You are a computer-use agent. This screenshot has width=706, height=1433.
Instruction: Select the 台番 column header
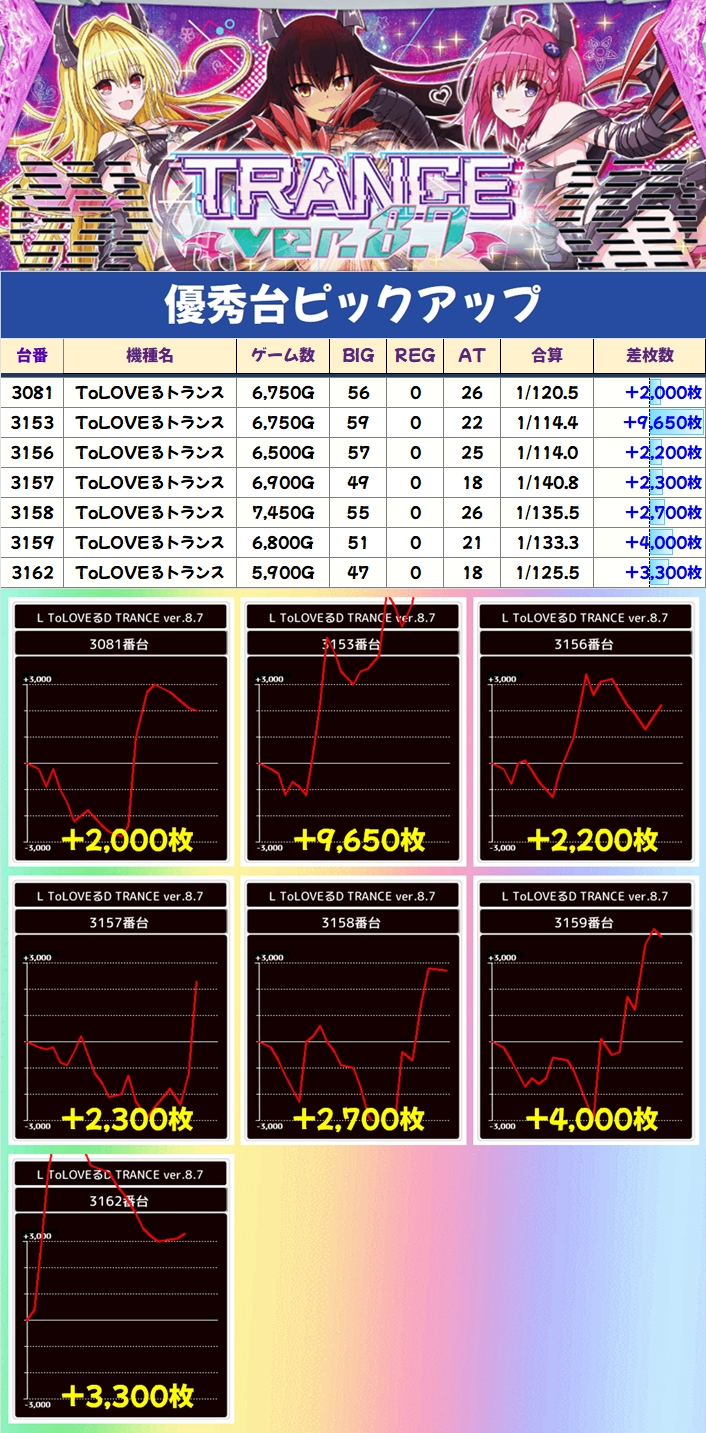31,356
